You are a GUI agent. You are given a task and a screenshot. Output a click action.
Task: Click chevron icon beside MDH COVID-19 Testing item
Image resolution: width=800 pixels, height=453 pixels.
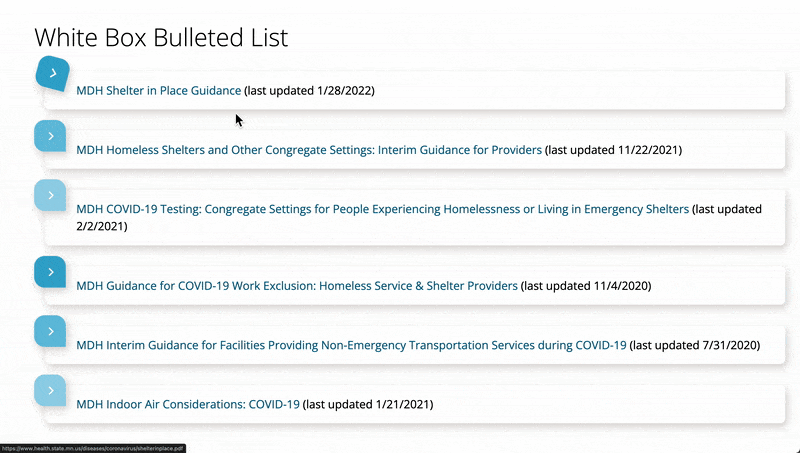pyautogui.click(x=51, y=194)
